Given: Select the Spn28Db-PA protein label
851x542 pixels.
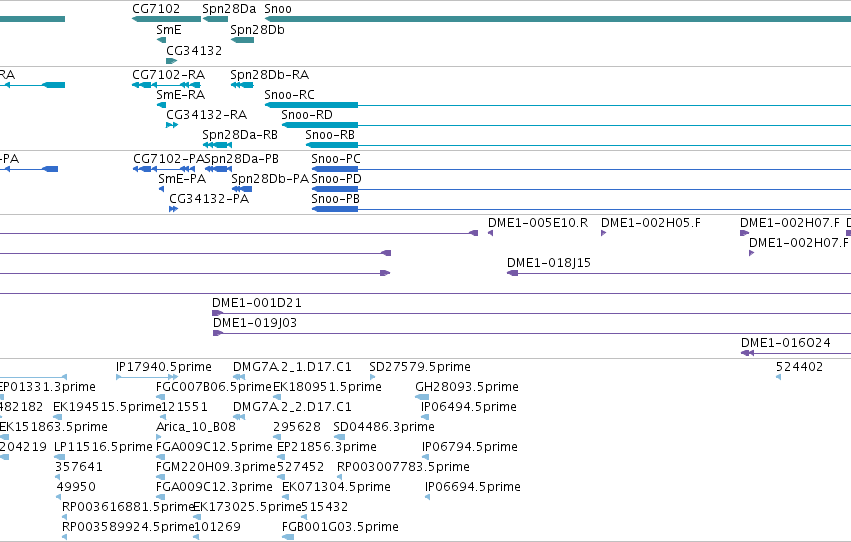Looking at the screenshot, I should click(270, 179).
